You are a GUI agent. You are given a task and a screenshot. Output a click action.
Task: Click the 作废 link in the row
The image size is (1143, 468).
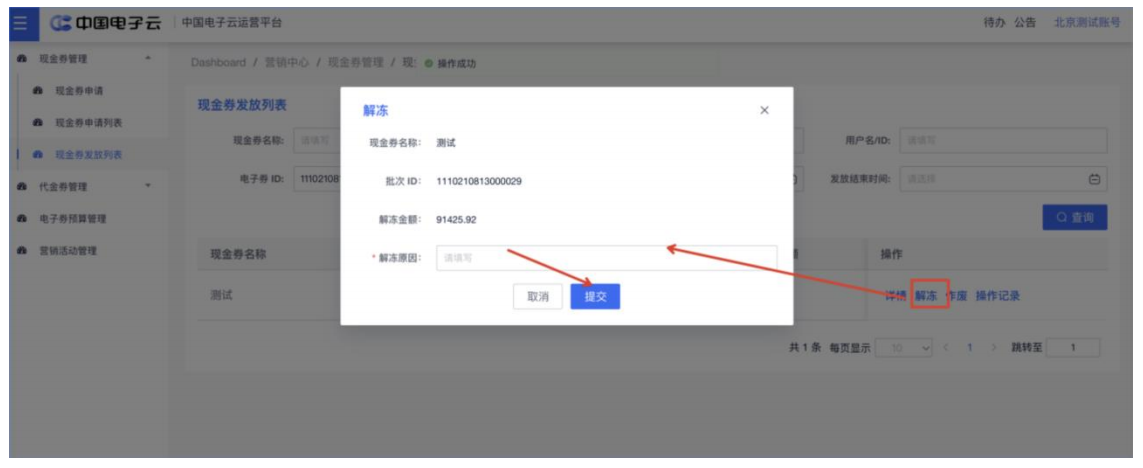[x=956, y=296]
